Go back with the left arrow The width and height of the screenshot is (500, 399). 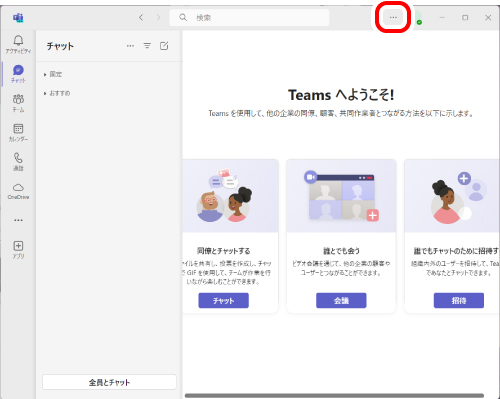(141, 17)
